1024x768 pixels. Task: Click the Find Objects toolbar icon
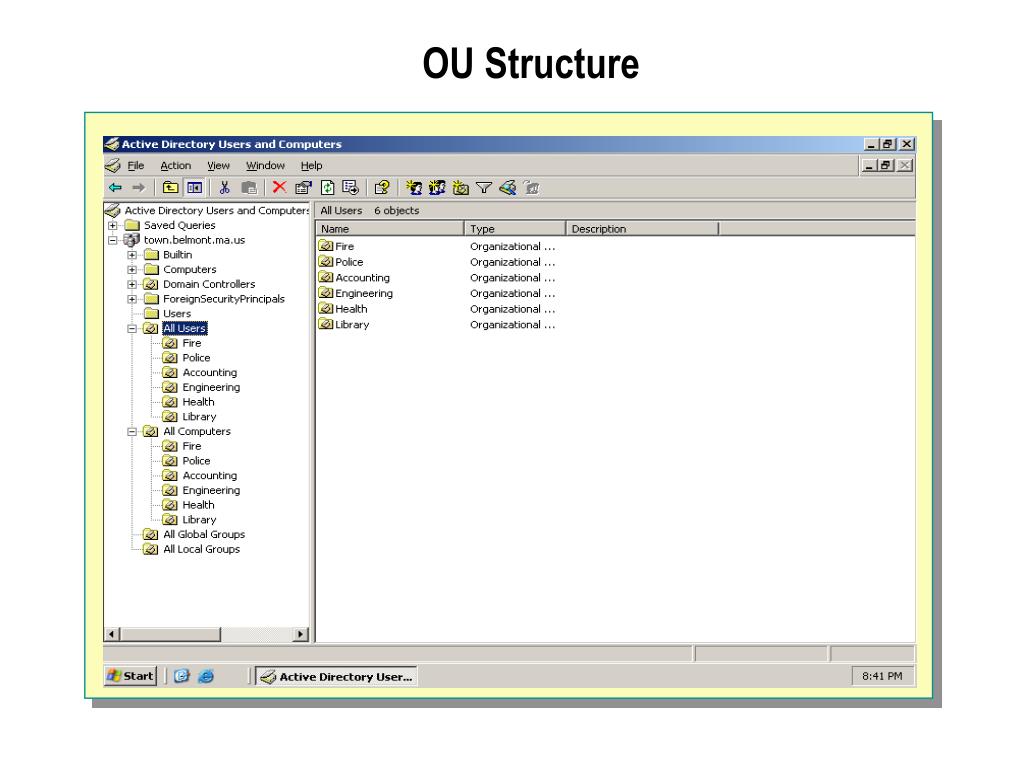point(507,188)
